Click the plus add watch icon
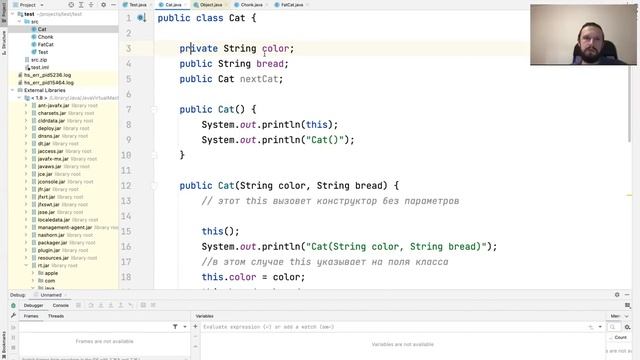 pos(195,327)
